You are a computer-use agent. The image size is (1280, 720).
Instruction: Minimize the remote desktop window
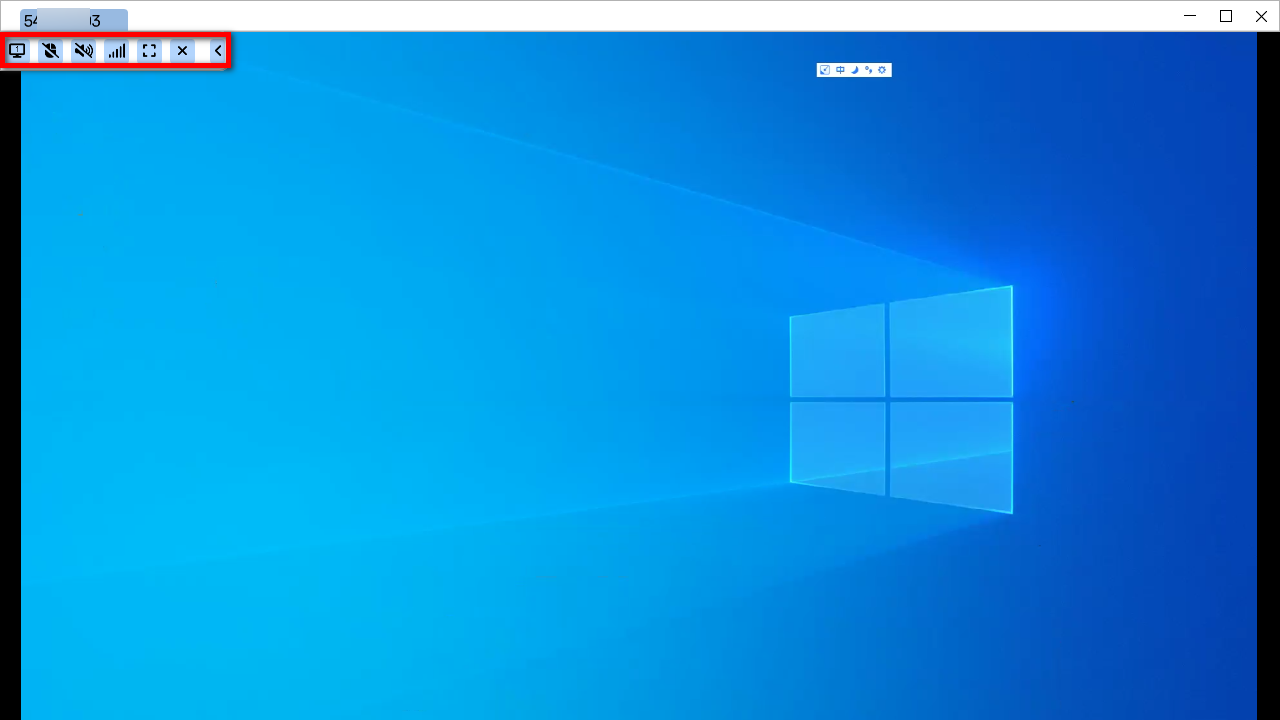tap(1189, 16)
